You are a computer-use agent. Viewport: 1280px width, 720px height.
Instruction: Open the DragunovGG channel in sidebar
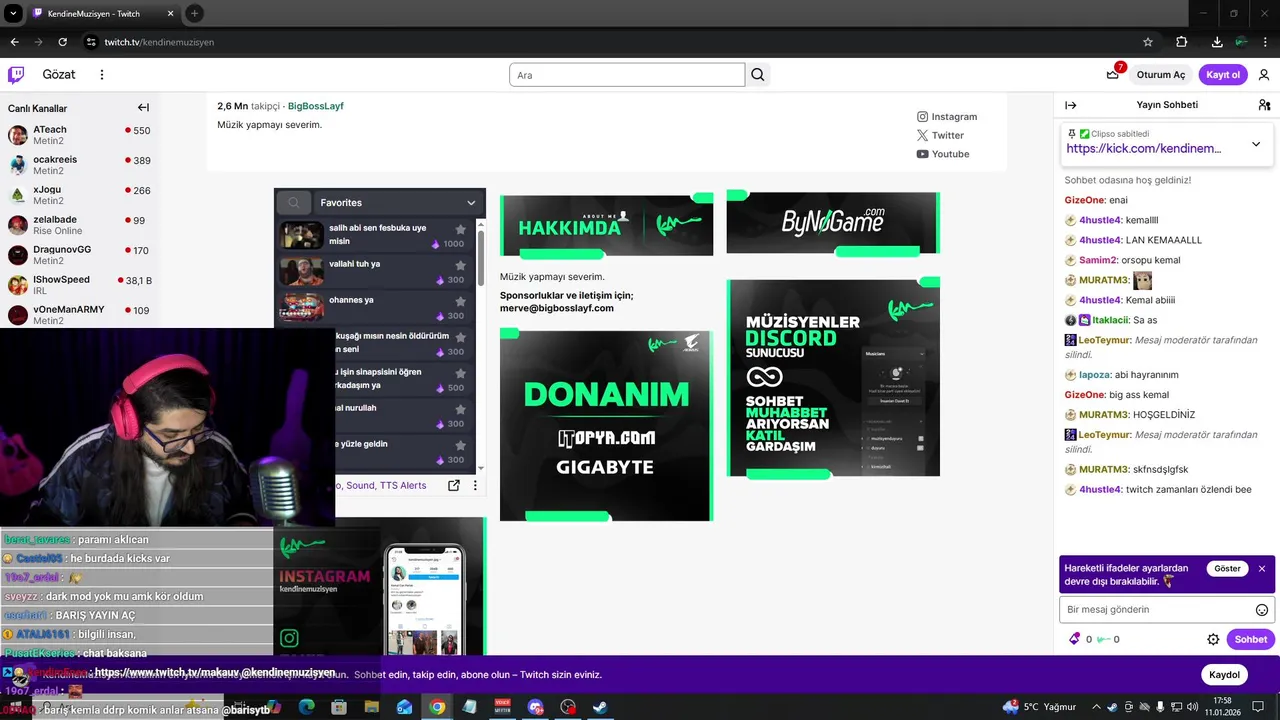pos(78,255)
